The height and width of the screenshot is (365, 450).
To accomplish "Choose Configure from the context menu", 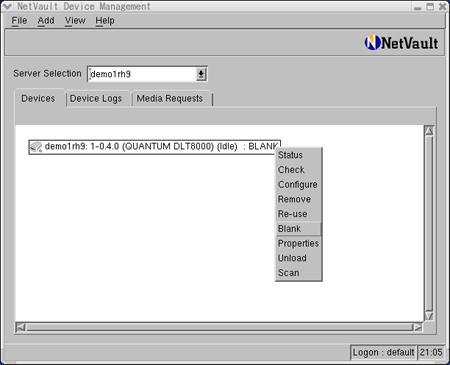I will click(x=298, y=184).
